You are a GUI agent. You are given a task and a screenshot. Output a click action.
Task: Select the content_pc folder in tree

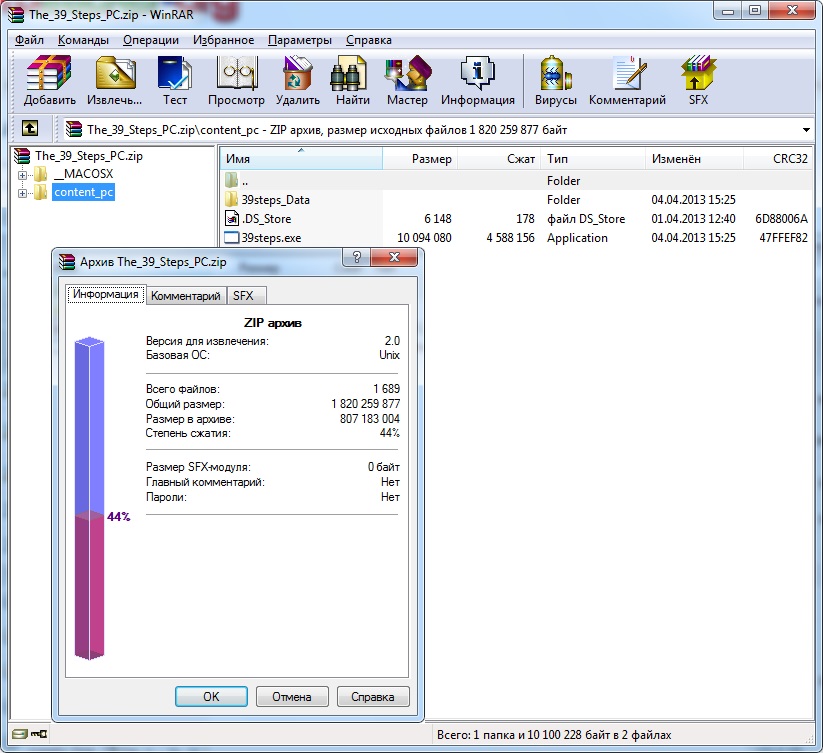[83, 192]
